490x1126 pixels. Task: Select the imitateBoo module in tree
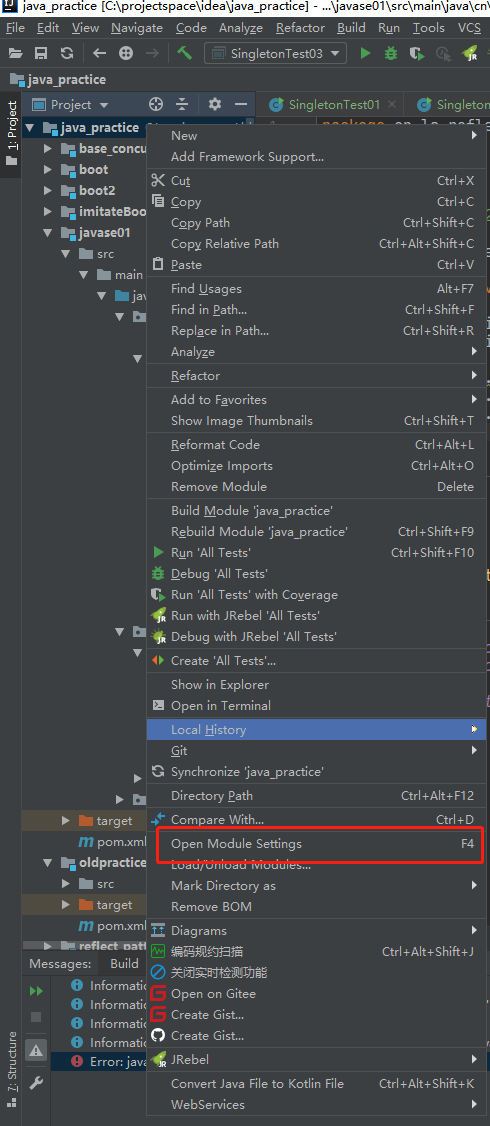click(103, 212)
